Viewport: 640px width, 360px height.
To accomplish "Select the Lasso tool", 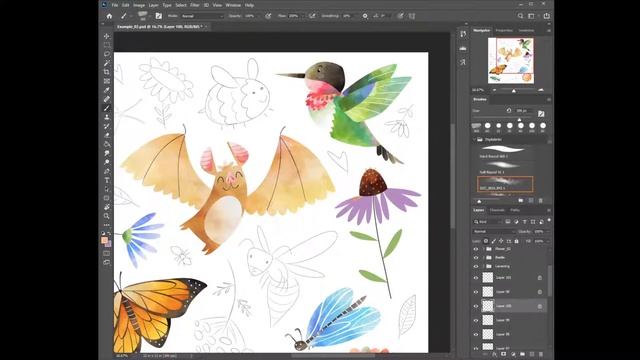I will [107, 54].
